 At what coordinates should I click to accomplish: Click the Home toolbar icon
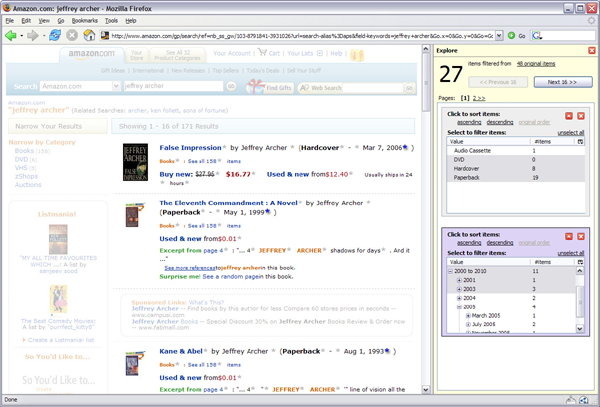coord(89,35)
